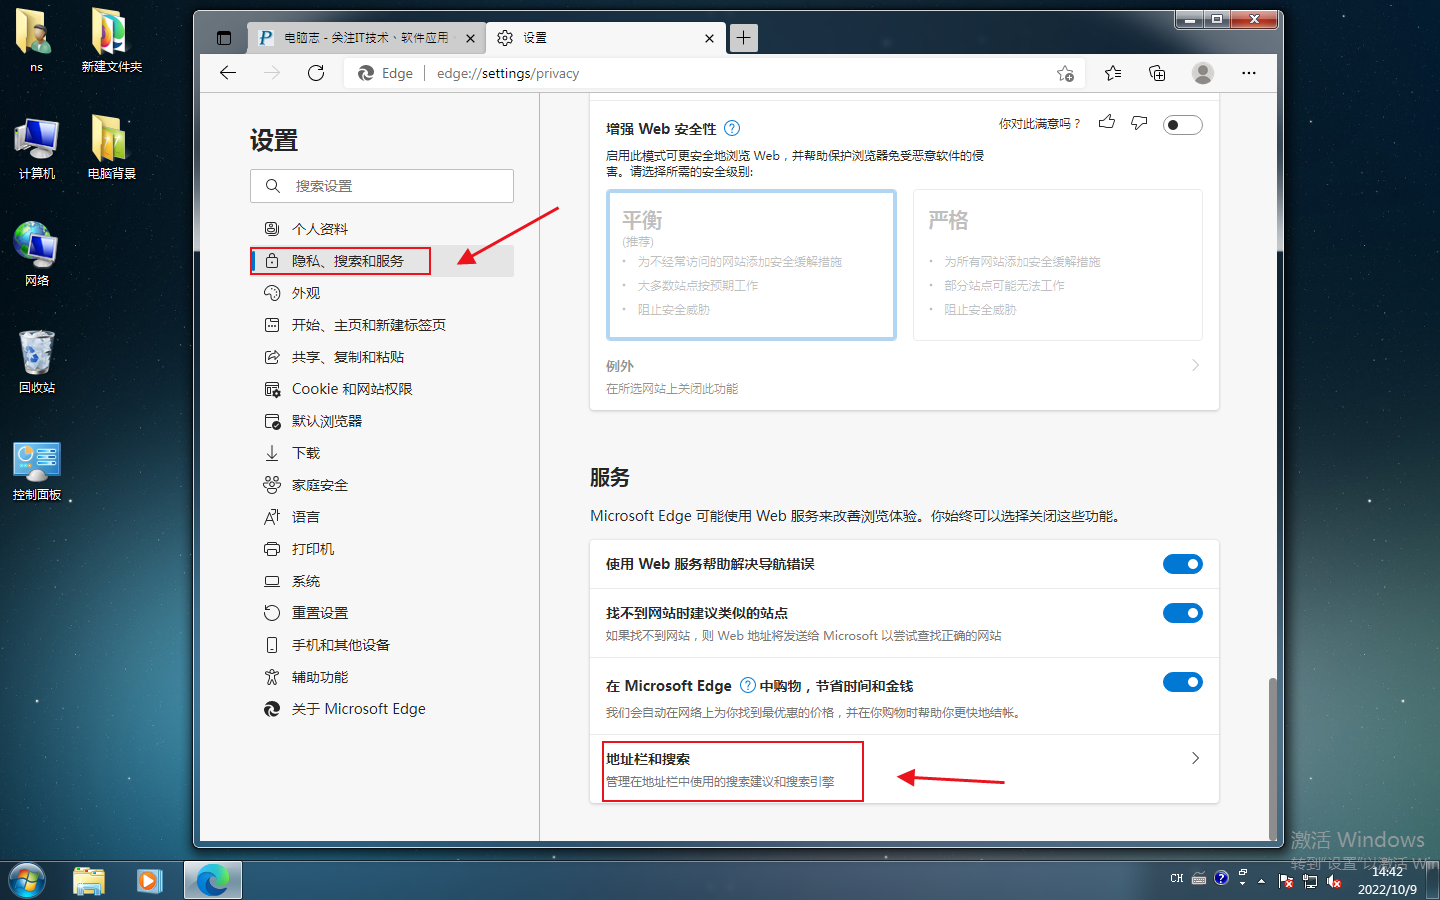1440x900 pixels.
Task: Open help icon next to Microsoft Edge 中购物
Action: coord(748,685)
